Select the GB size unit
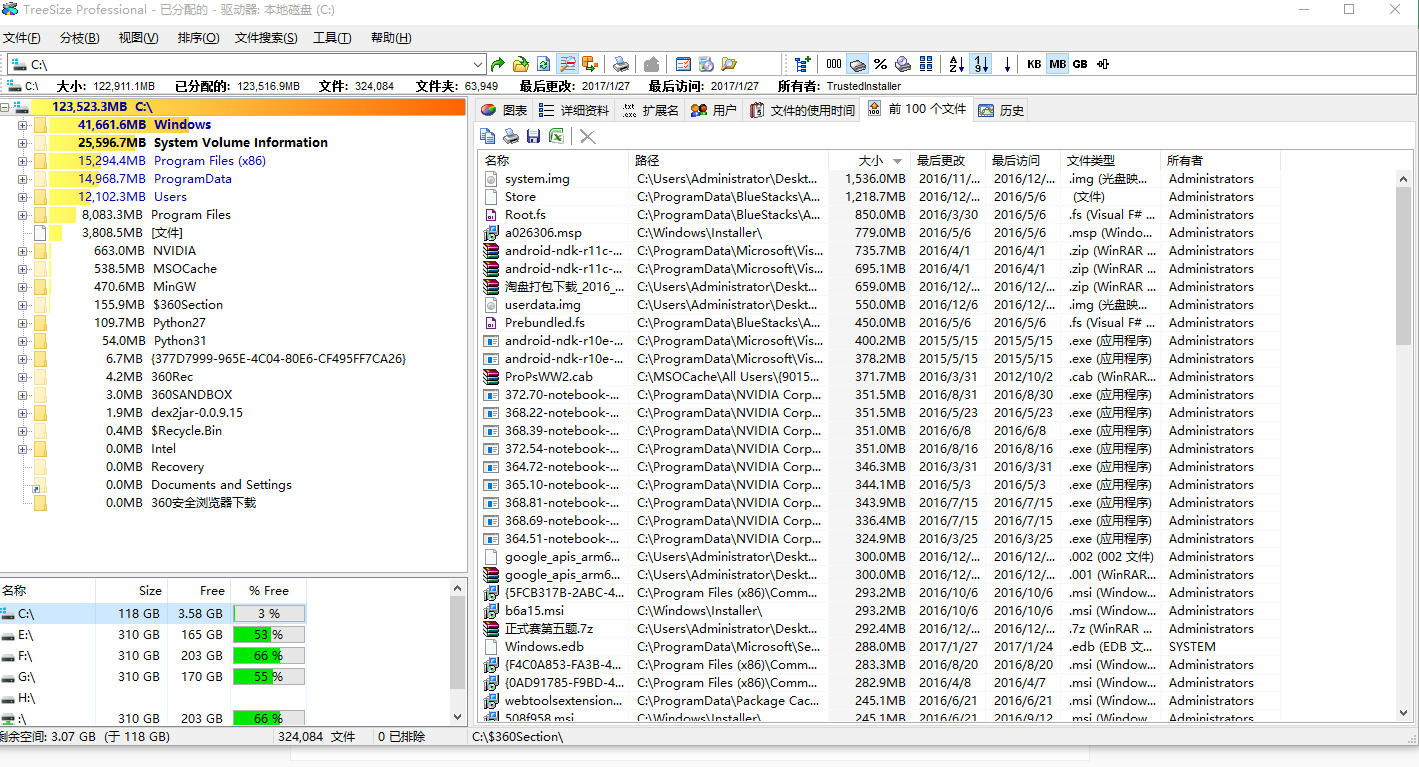1419x767 pixels. (x=1080, y=64)
